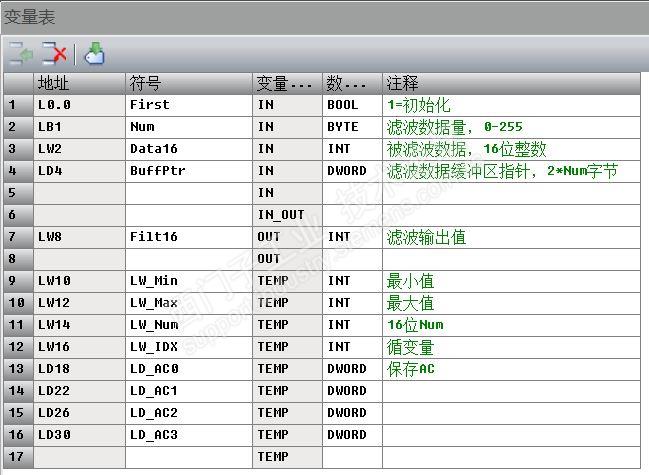Click empty symbol field in row 17

[x=189, y=457]
